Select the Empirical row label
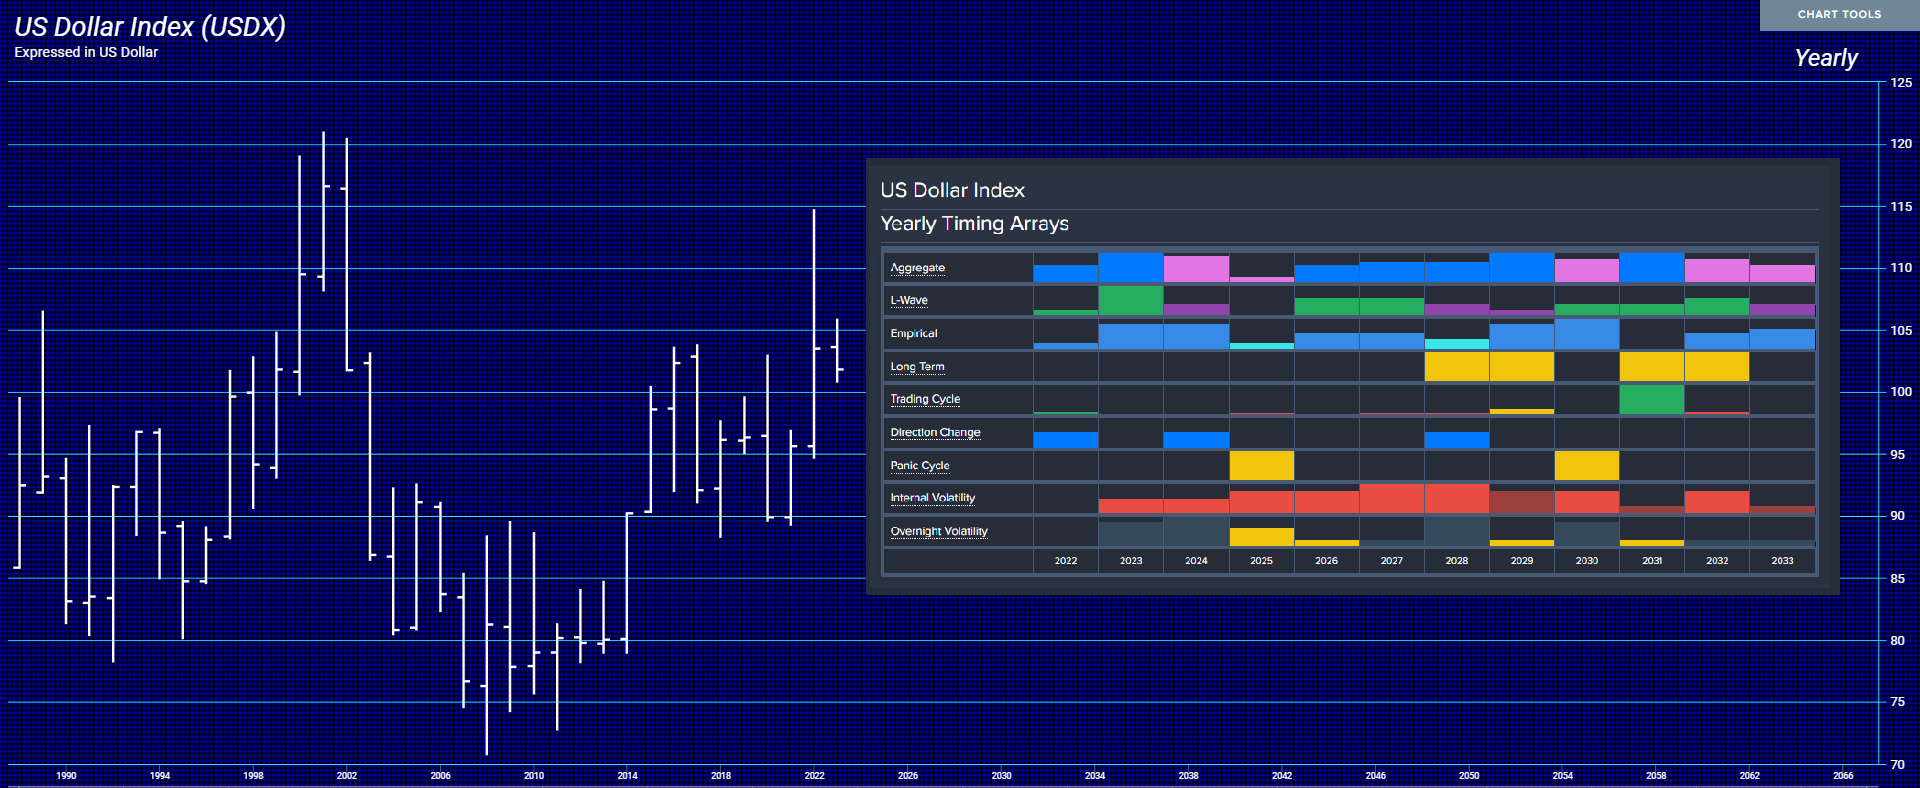 (x=914, y=333)
